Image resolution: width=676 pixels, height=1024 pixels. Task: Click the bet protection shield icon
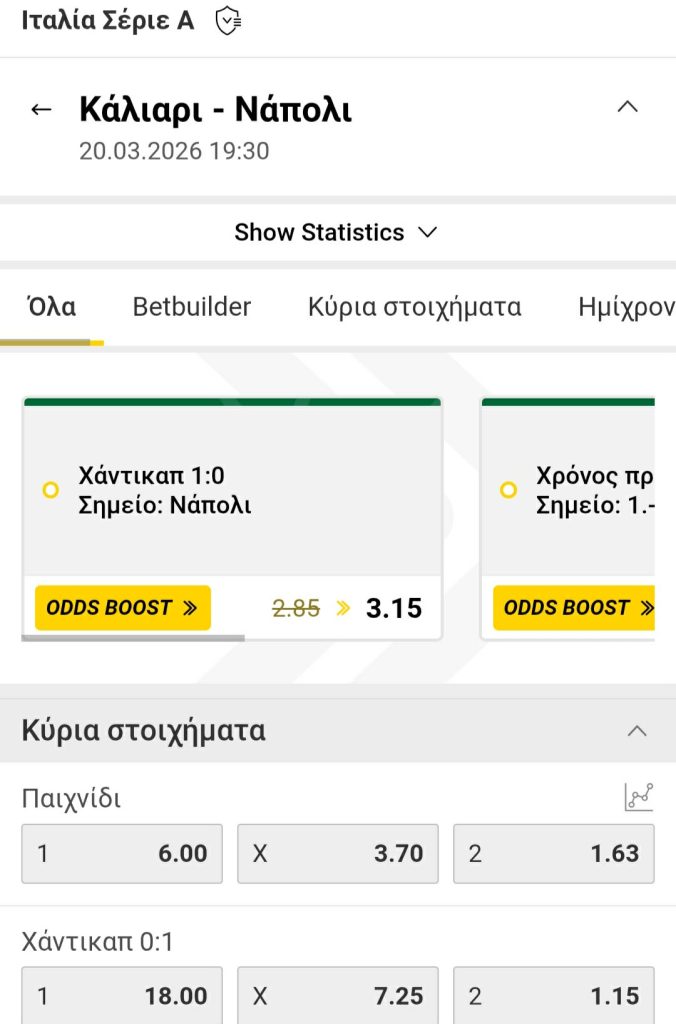[228, 19]
